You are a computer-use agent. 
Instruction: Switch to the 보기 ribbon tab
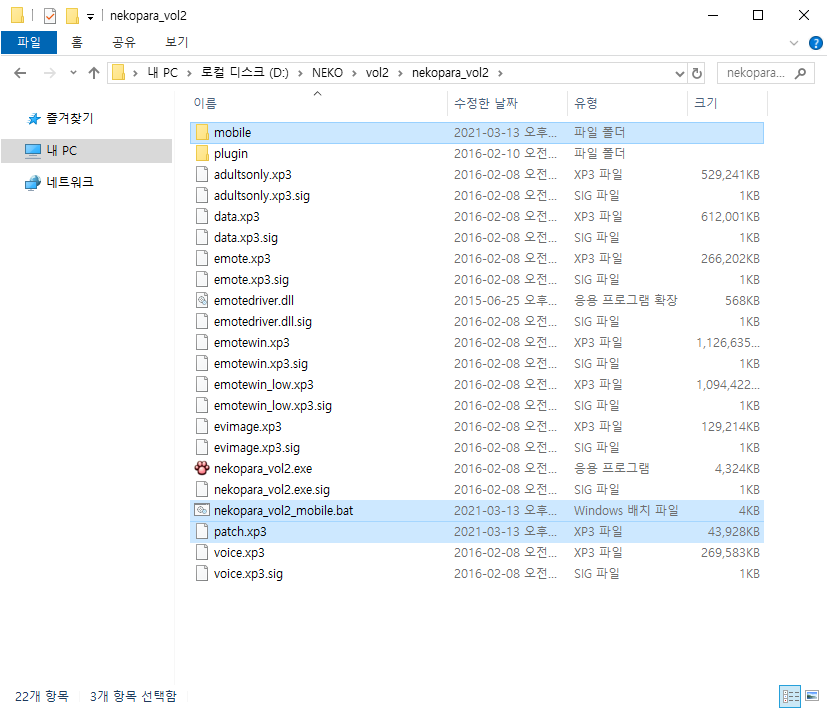coord(176,42)
